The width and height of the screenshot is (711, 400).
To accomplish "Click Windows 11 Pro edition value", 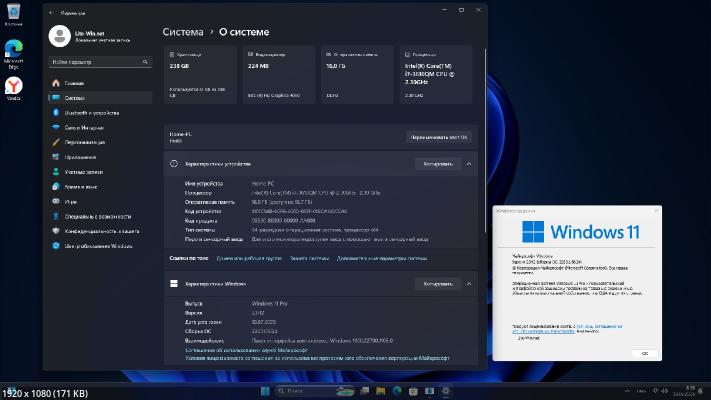I will tap(269, 303).
